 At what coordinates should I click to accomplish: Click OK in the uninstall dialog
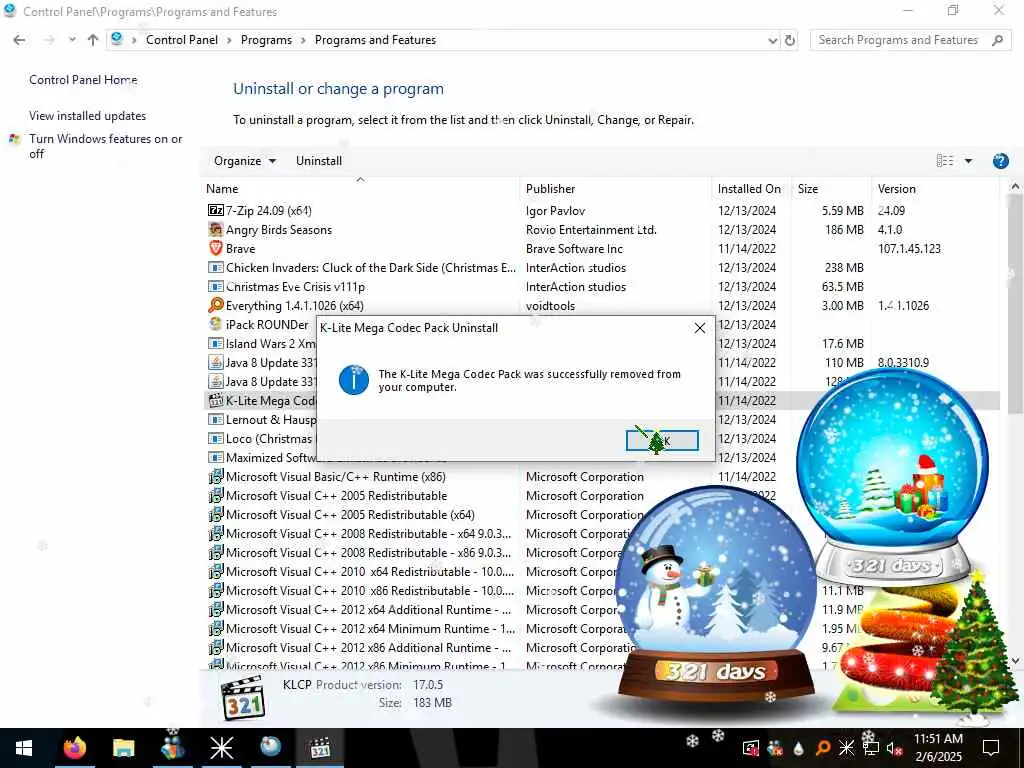[x=662, y=440]
